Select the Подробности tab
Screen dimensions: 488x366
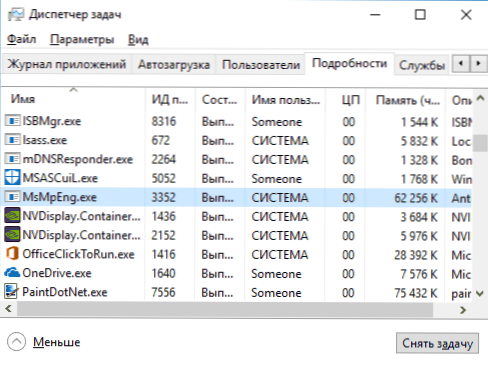349,63
